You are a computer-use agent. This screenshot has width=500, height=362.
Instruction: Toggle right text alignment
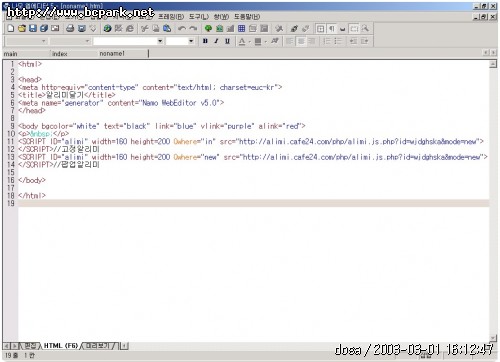[312, 41]
